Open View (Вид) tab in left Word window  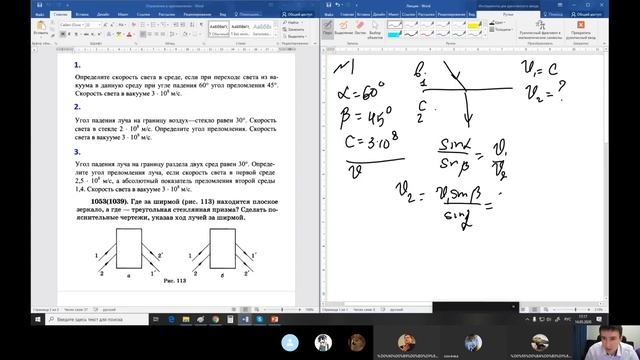pos(222,14)
